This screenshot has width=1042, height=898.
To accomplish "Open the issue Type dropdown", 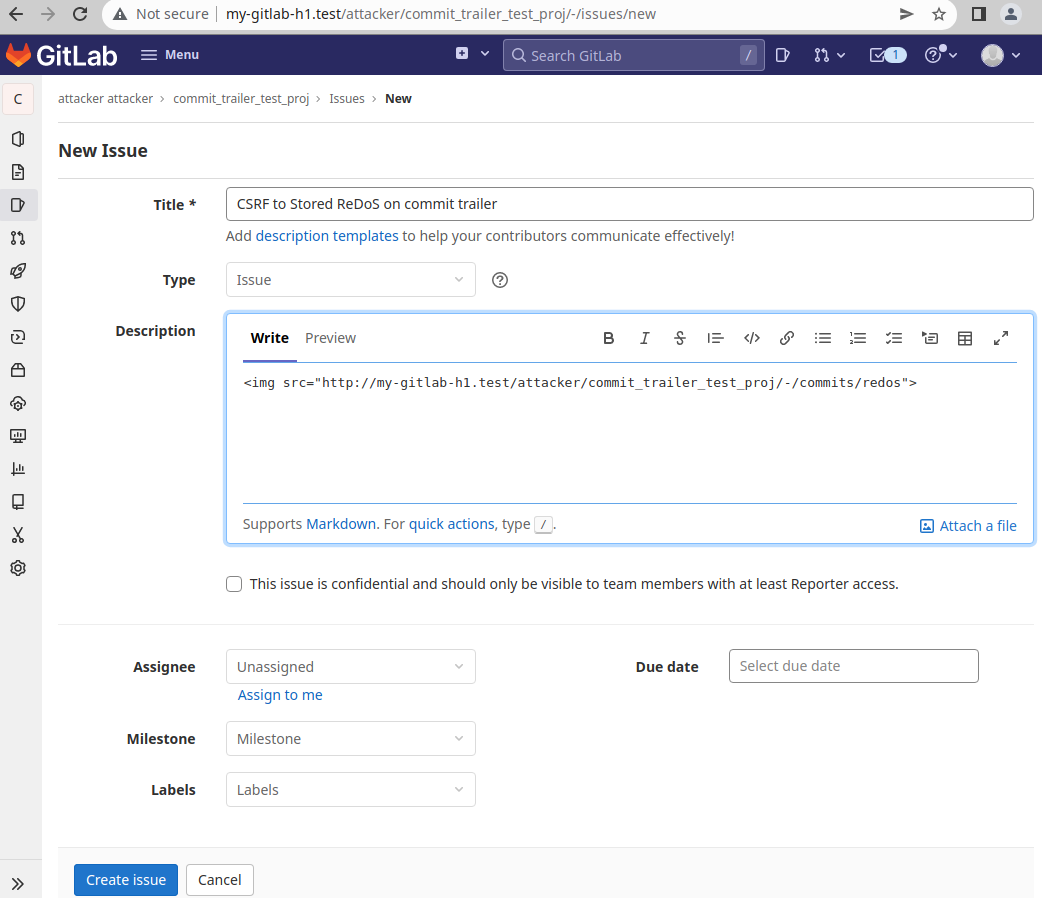I will (350, 280).
